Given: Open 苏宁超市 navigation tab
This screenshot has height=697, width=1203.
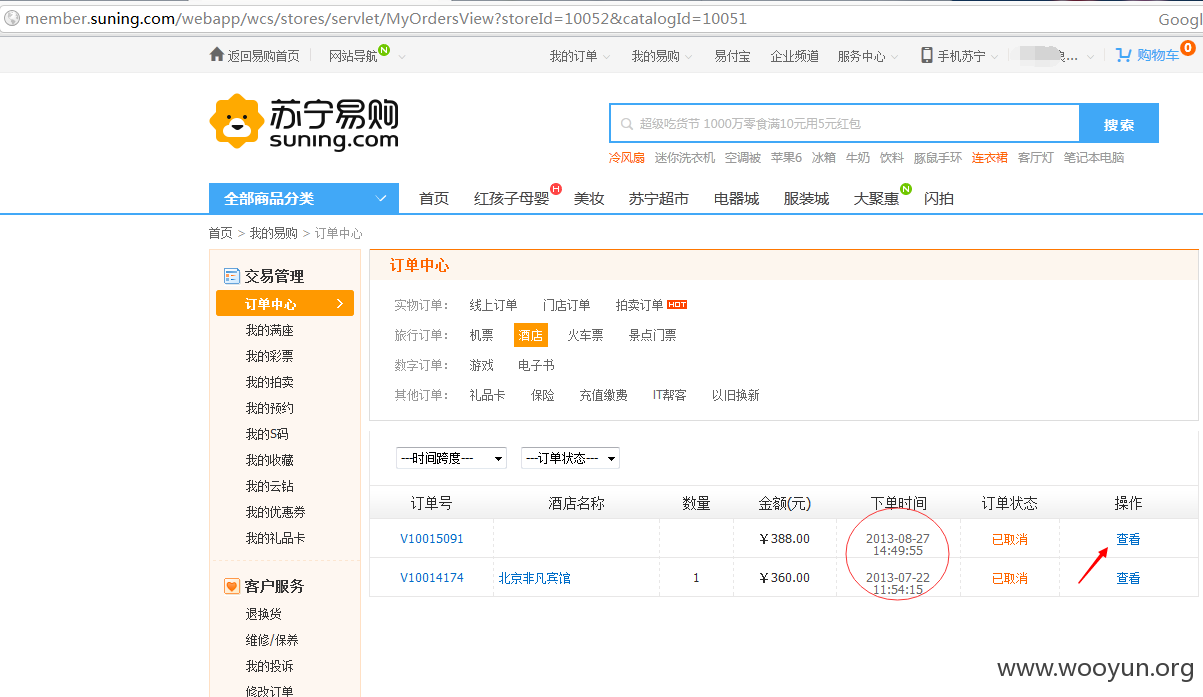Looking at the screenshot, I should click(658, 198).
